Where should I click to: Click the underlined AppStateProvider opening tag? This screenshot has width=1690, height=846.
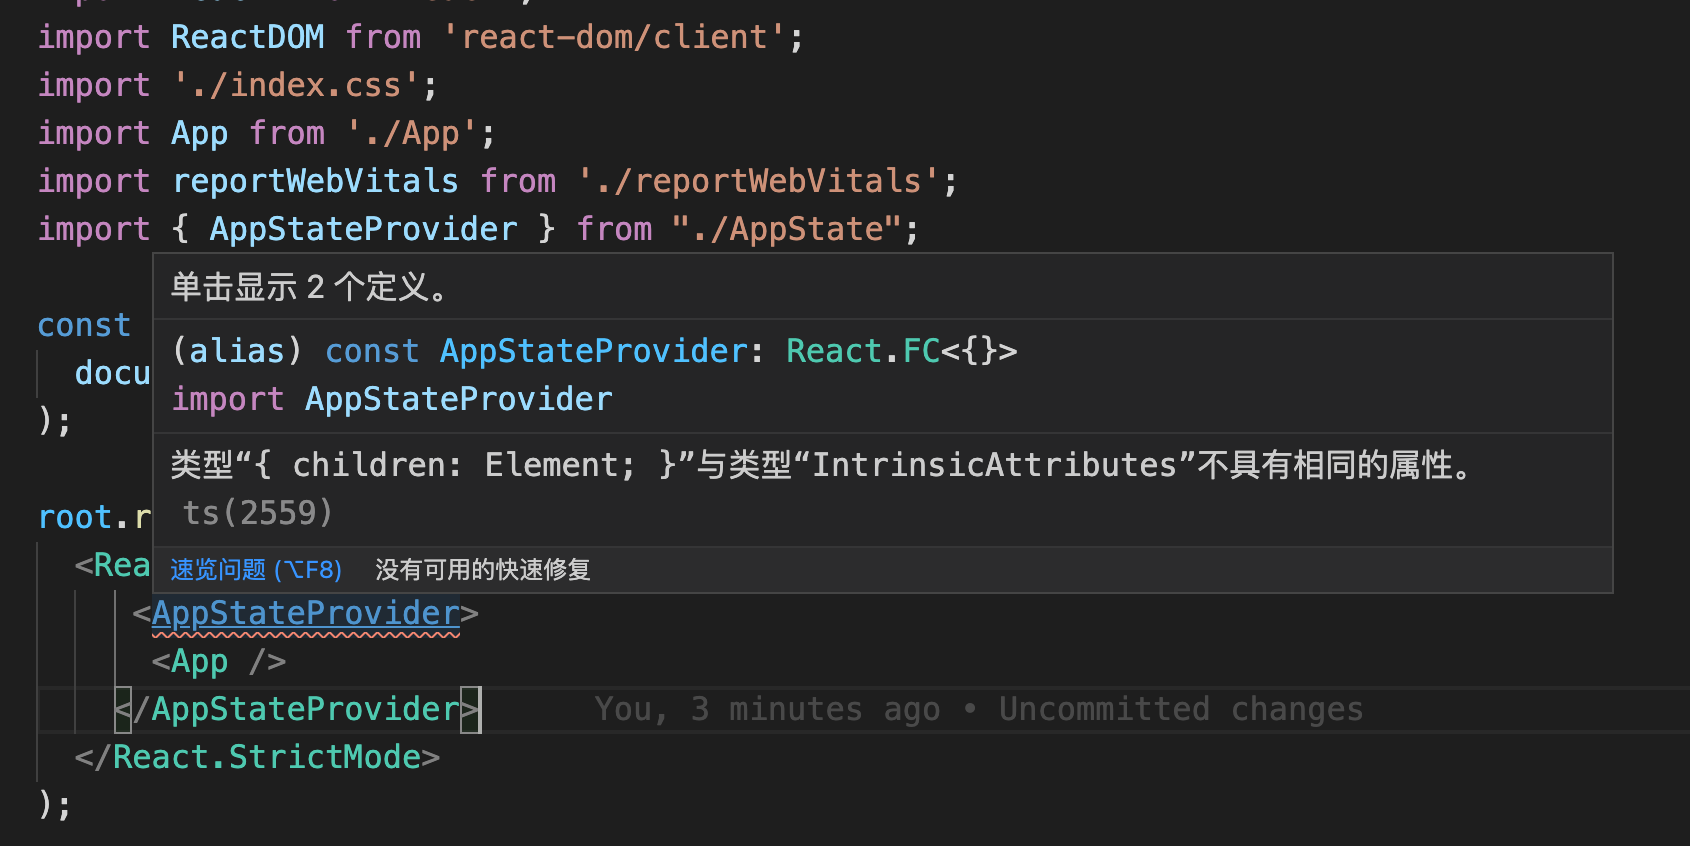point(306,613)
